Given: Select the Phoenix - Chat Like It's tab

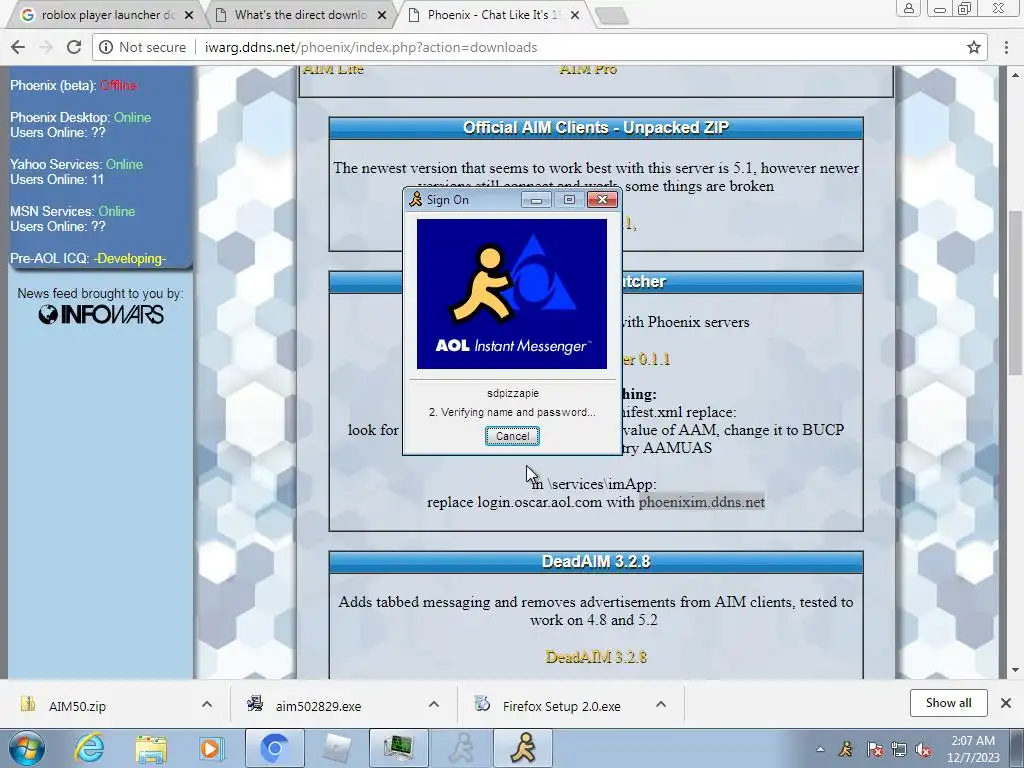Looking at the screenshot, I should pos(494,14).
